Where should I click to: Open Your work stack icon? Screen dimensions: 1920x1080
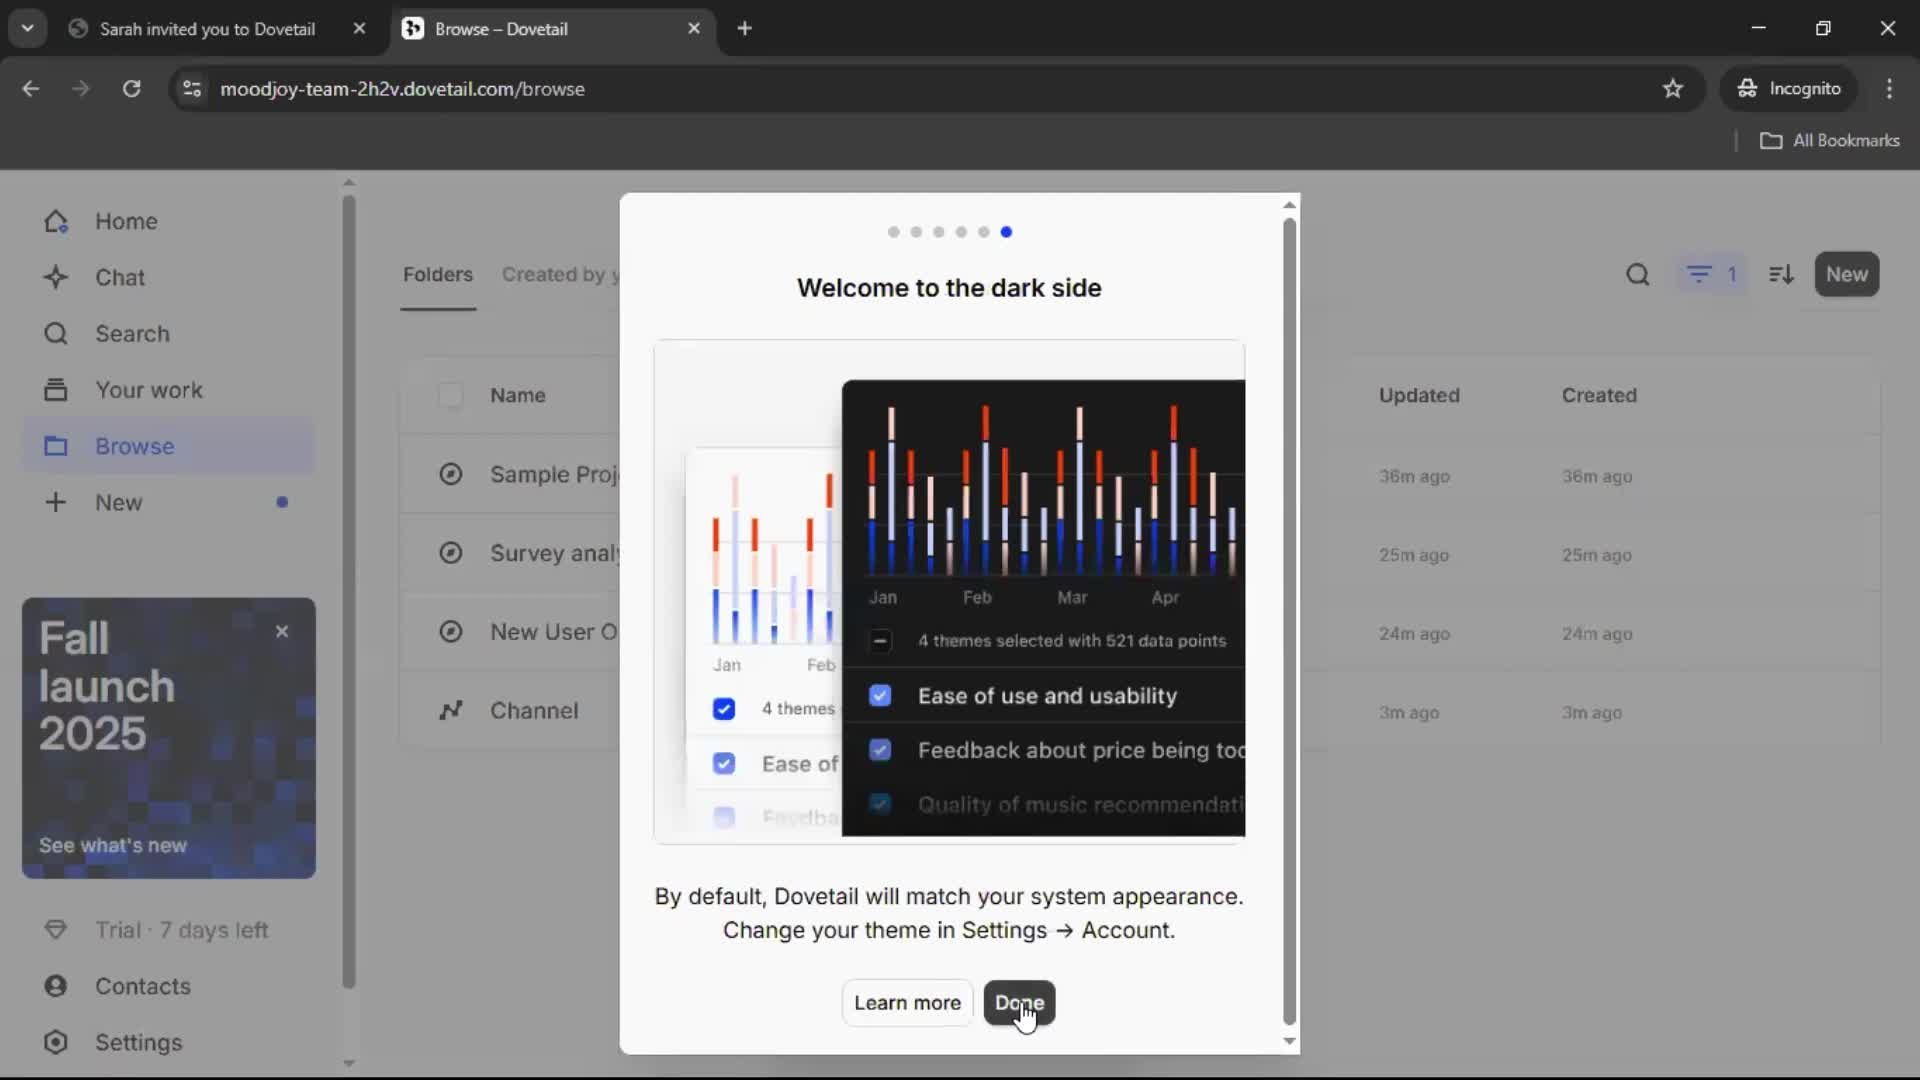click(56, 390)
